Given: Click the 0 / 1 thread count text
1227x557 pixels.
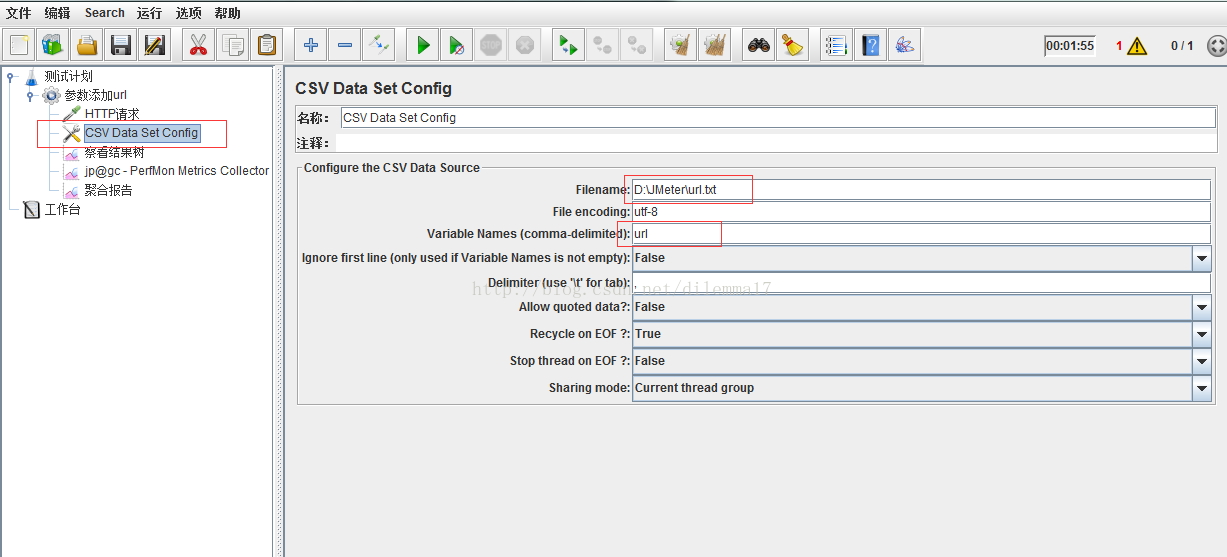Looking at the screenshot, I should [x=1182, y=46].
